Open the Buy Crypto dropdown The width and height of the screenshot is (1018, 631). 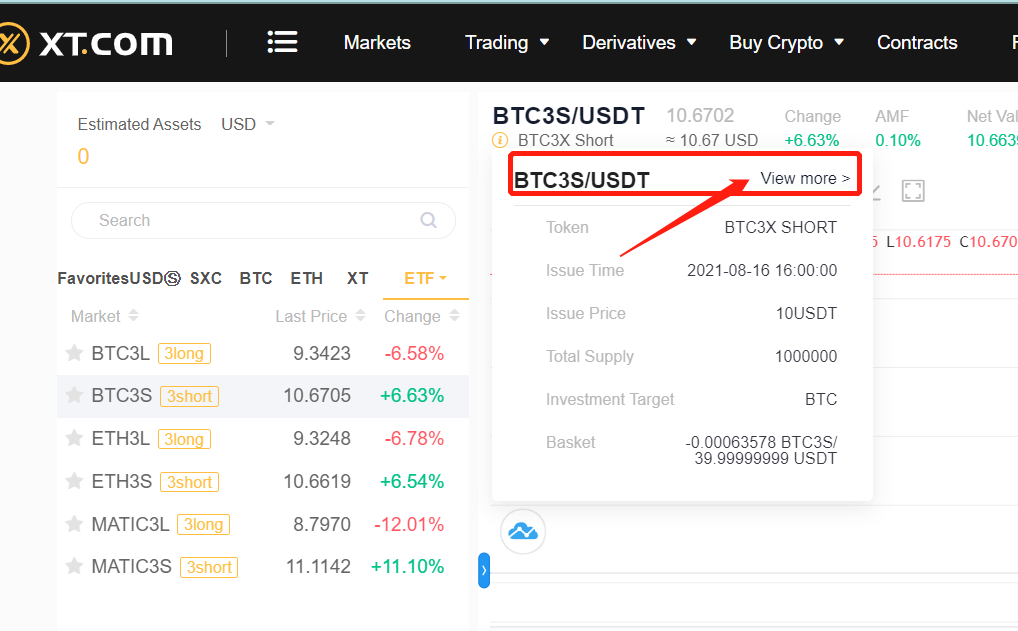click(787, 43)
